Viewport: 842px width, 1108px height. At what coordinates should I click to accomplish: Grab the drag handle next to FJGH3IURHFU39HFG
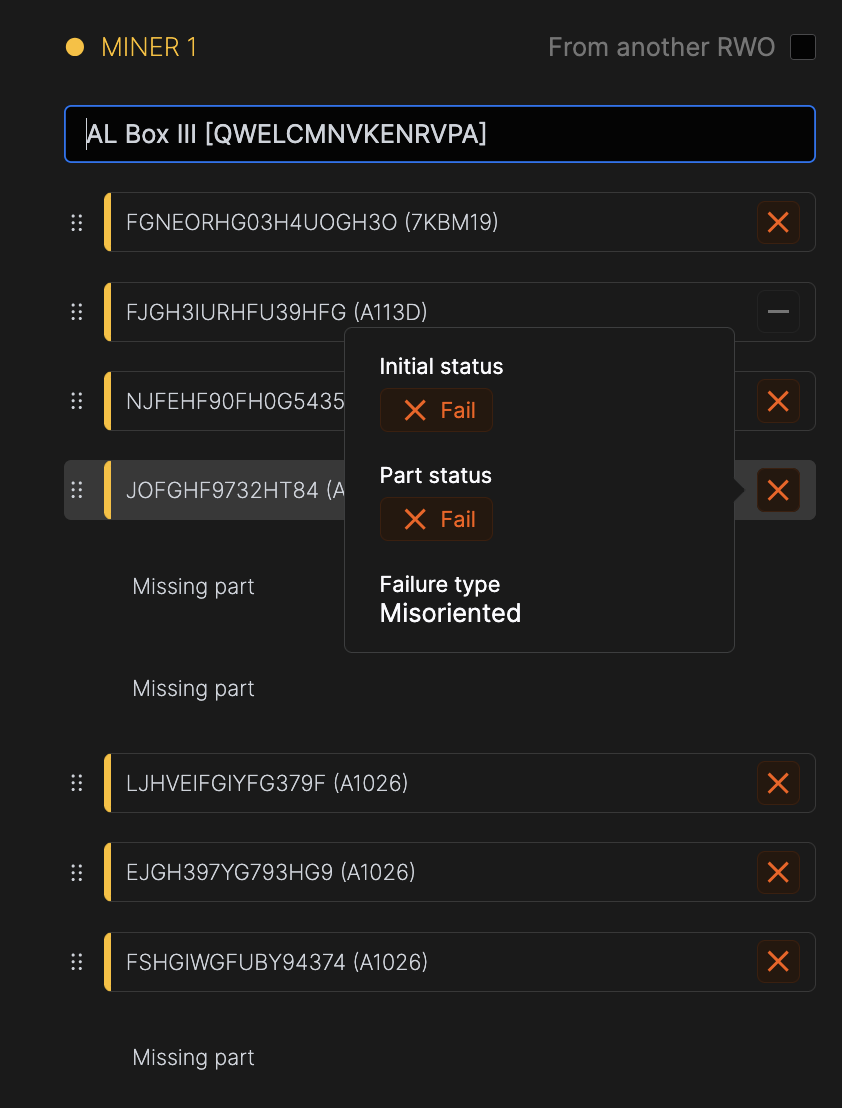pyautogui.click(x=77, y=311)
